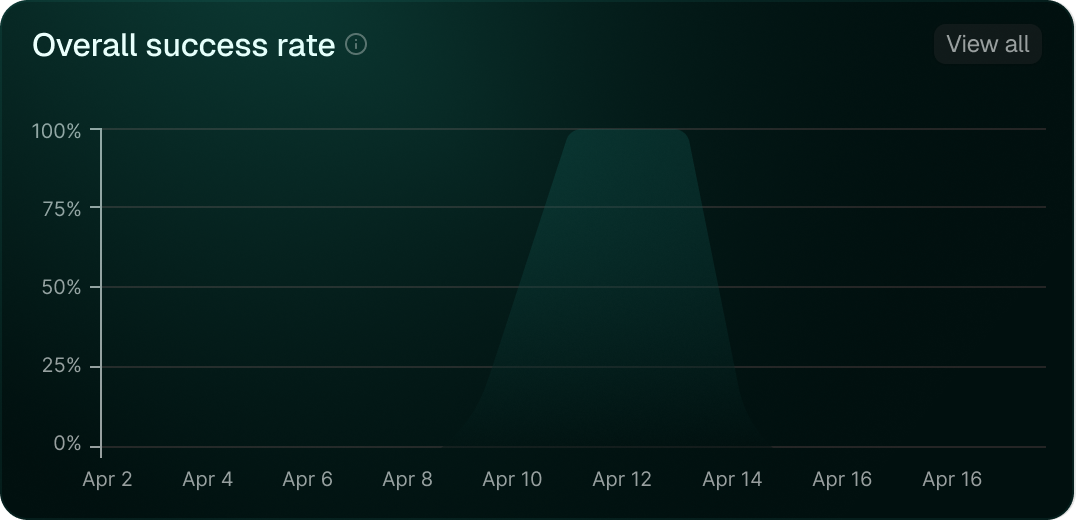
Task: Select the Apr 10 date label
Action: pyautogui.click(x=512, y=480)
